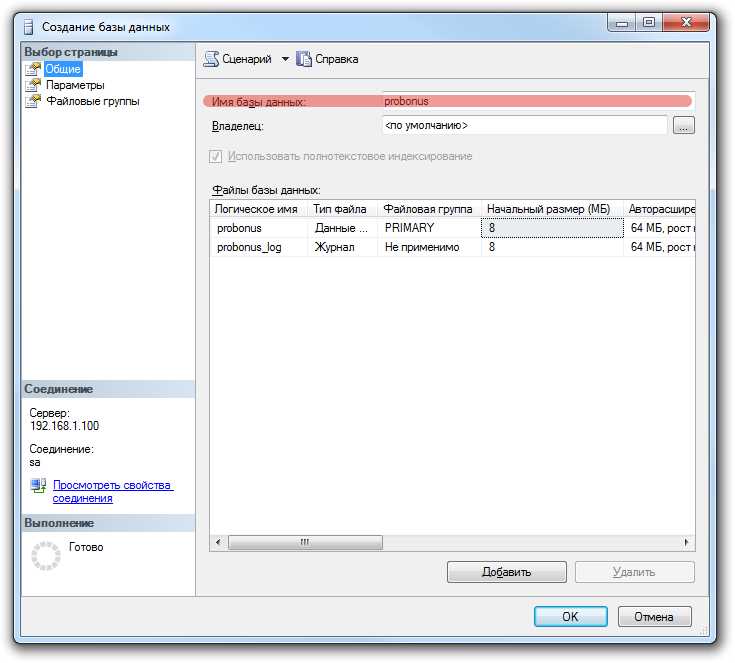Image resolution: width=735 pixels, height=663 pixels.
Task: Close the Создание базы данных dialog
Action: coord(686,23)
